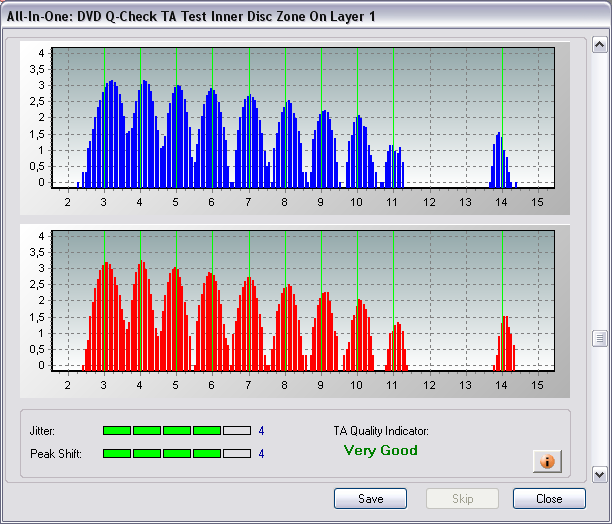Click the empty fifth Jitter bar segment

tap(237, 430)
